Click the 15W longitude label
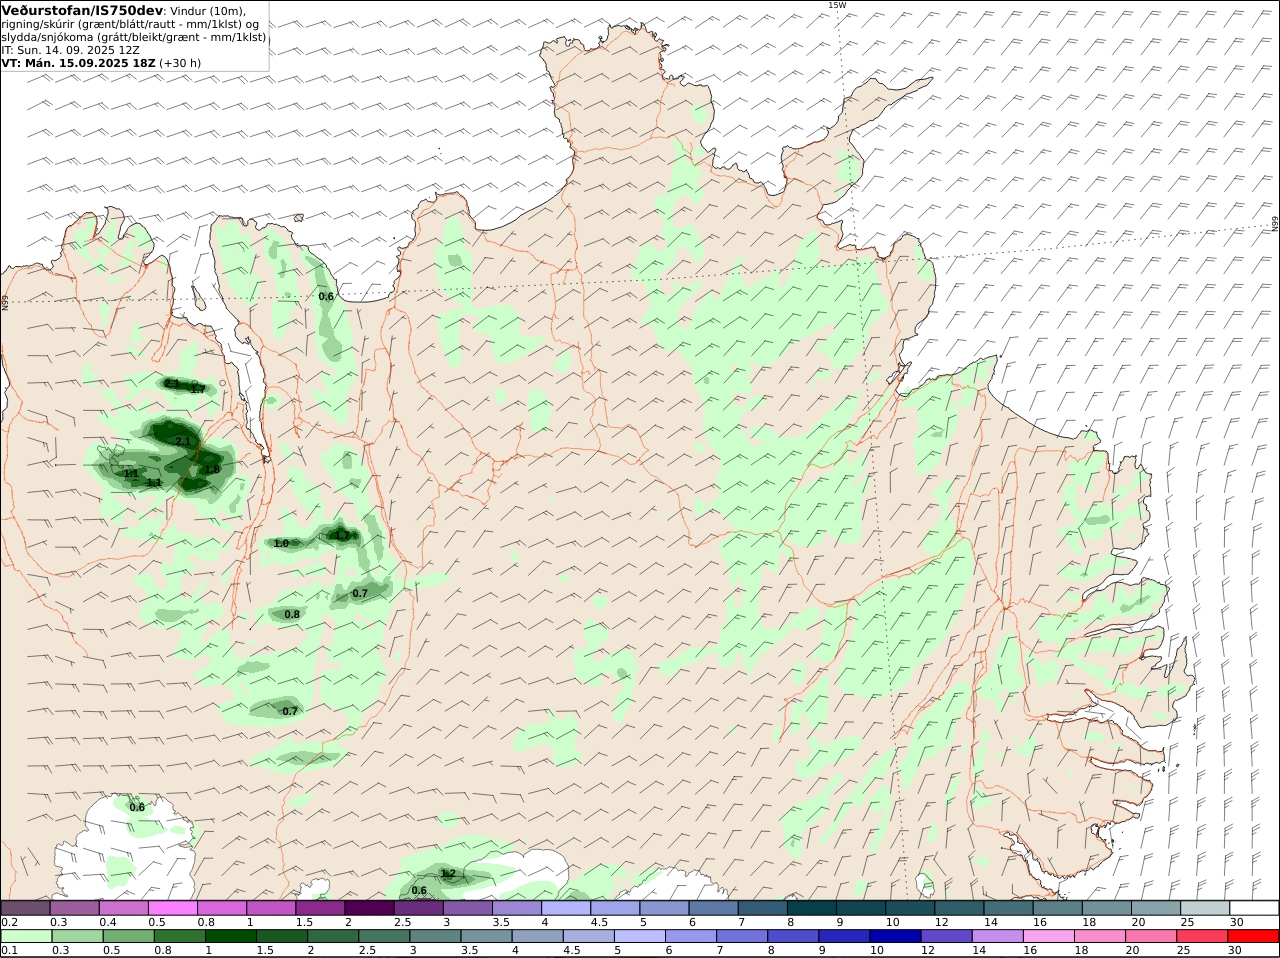The height and width of the screenshot is (958, 1280). [x=837, y=5]
